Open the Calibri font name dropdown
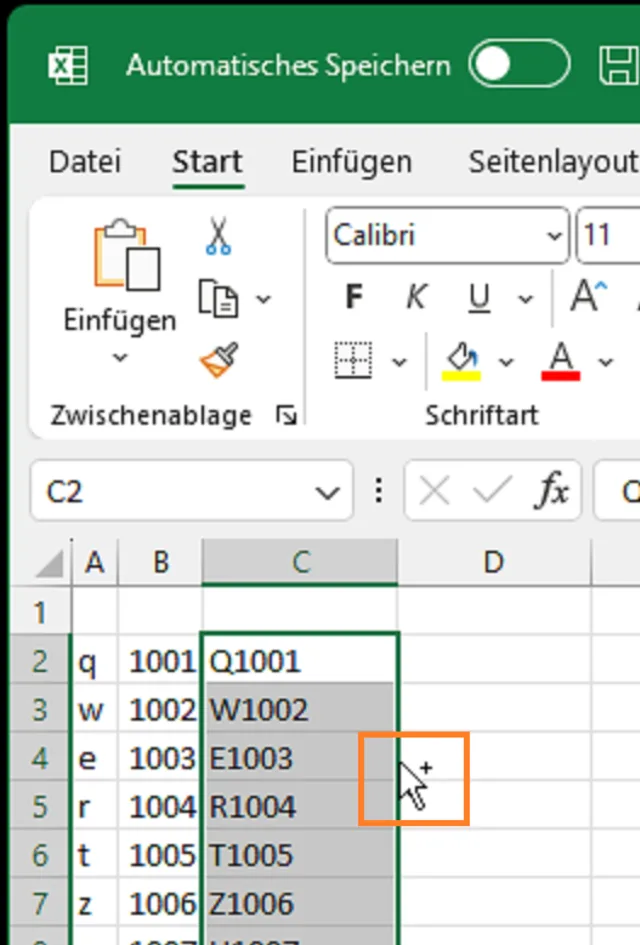 tap(554, 236)
